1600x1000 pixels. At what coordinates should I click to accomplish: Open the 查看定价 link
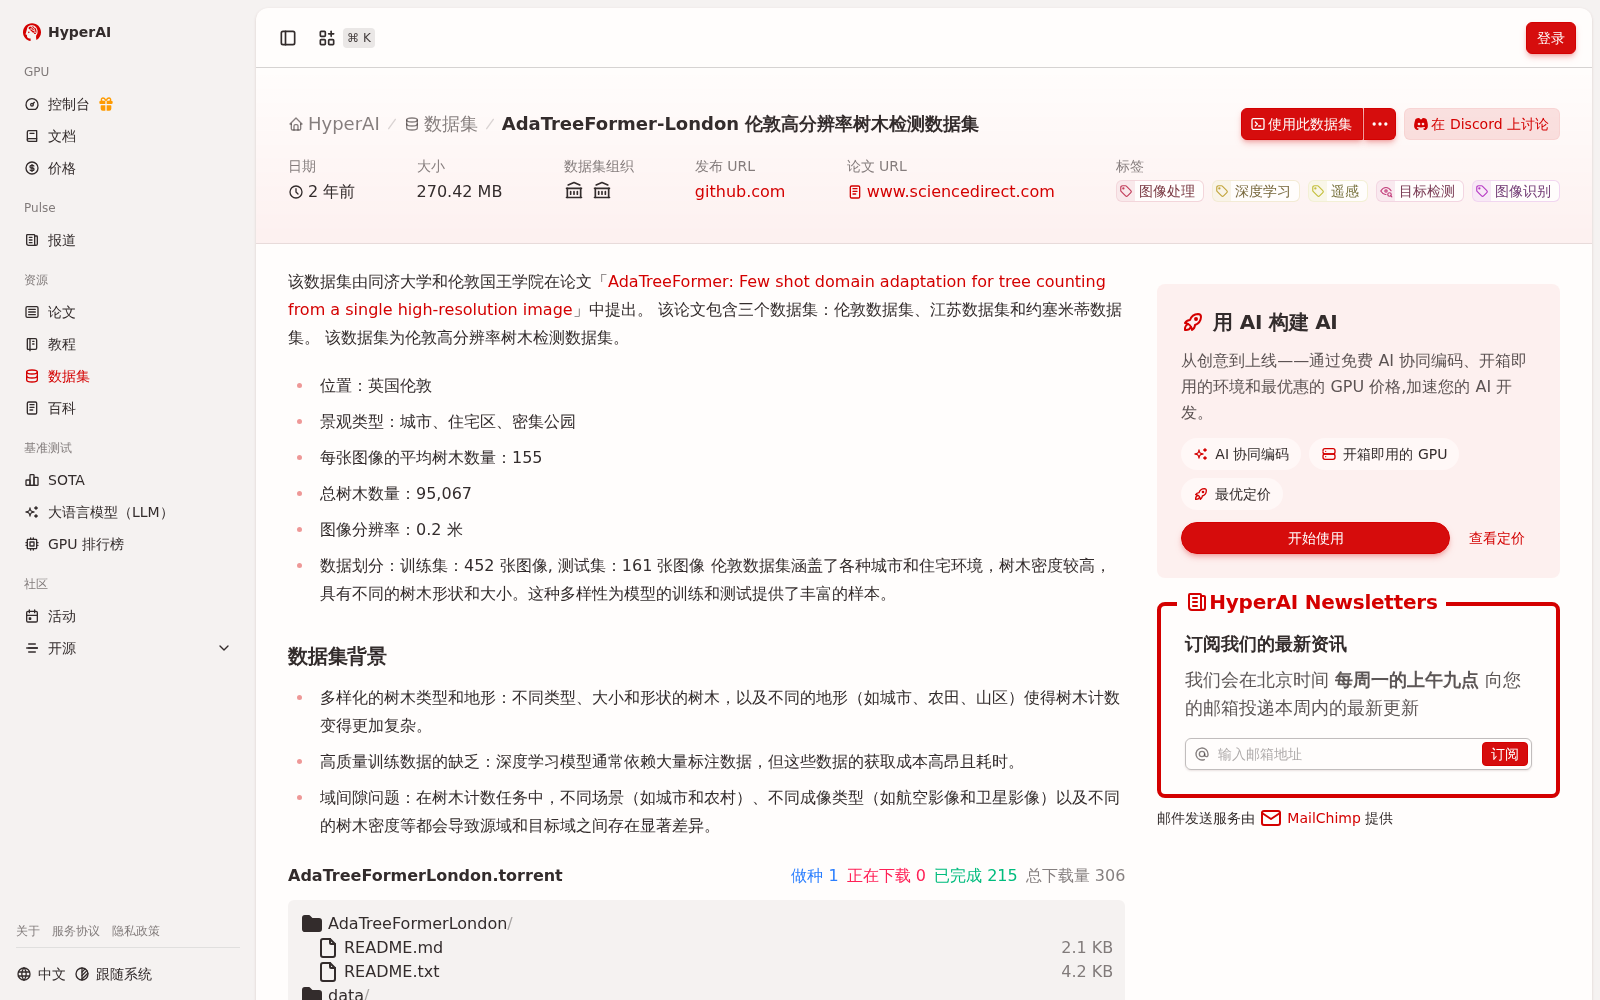(x=1496, y=538)
